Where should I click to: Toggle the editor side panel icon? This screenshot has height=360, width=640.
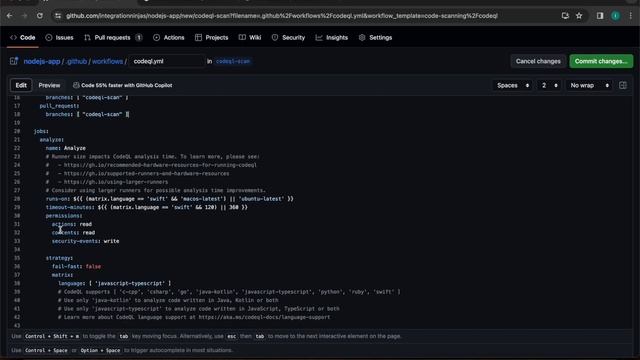click(623, 85)
